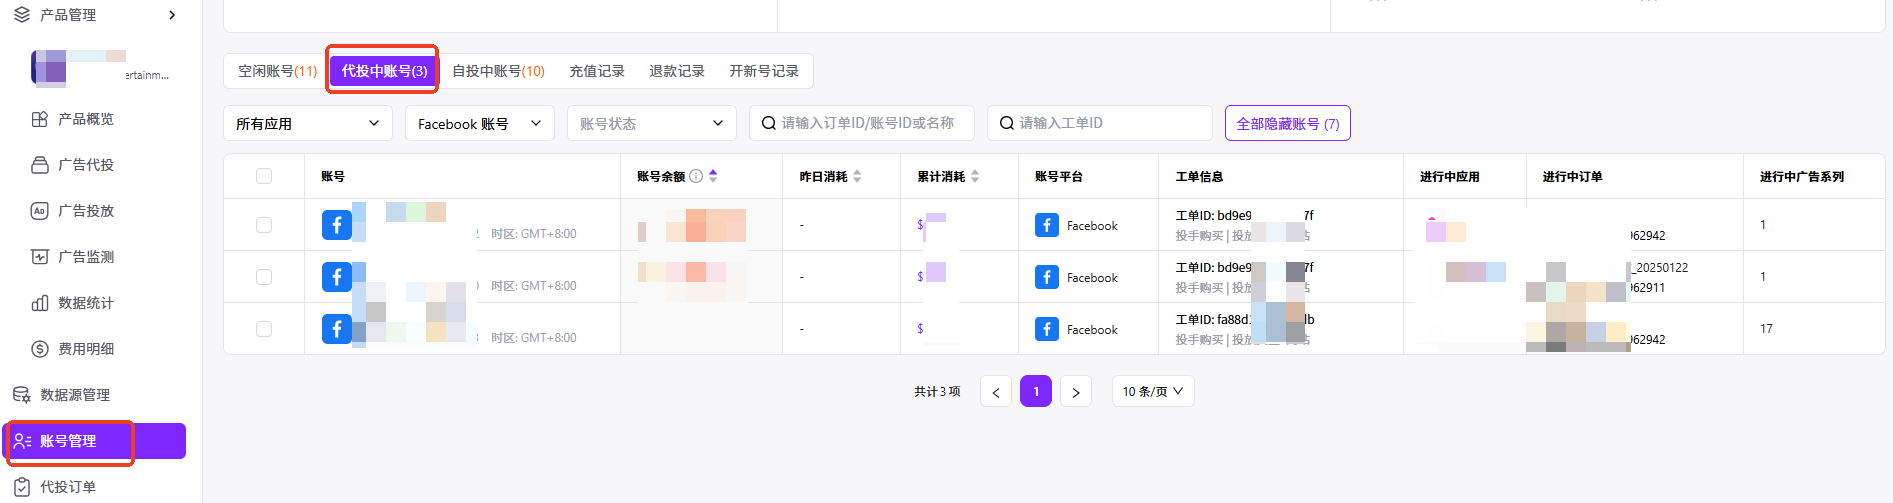1893x503 pixels.
Task: Click the 全部隐藏账号 (7) button
Action: (1287, 123)
